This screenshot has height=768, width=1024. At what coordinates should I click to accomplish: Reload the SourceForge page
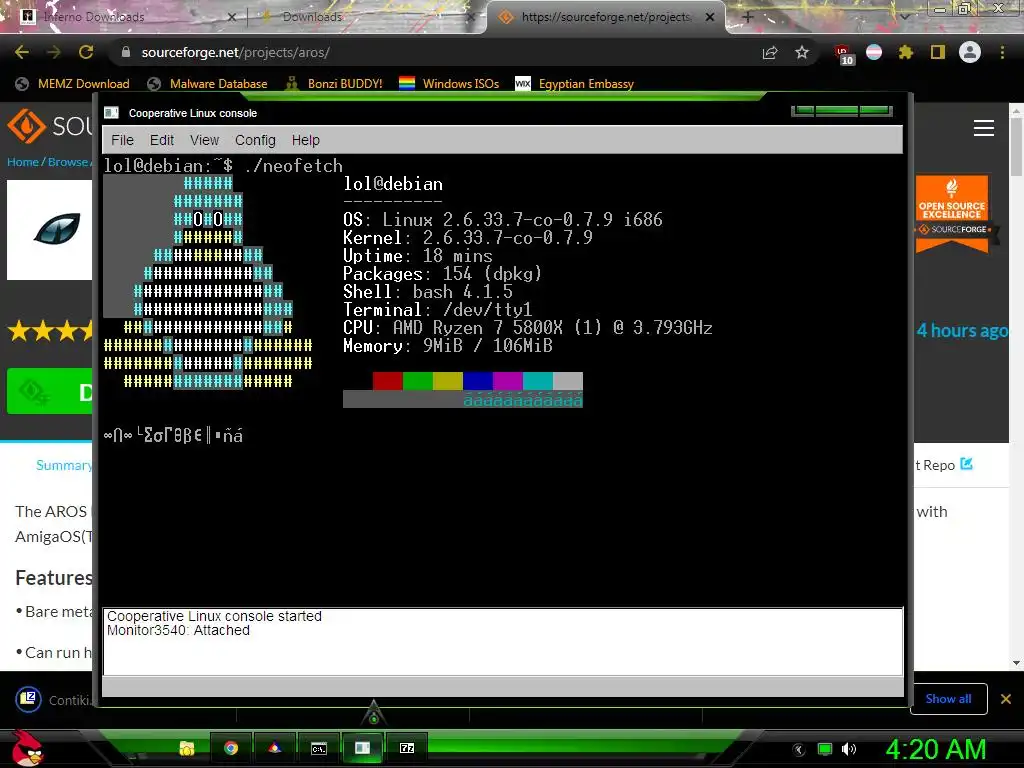tap(86, 52)
